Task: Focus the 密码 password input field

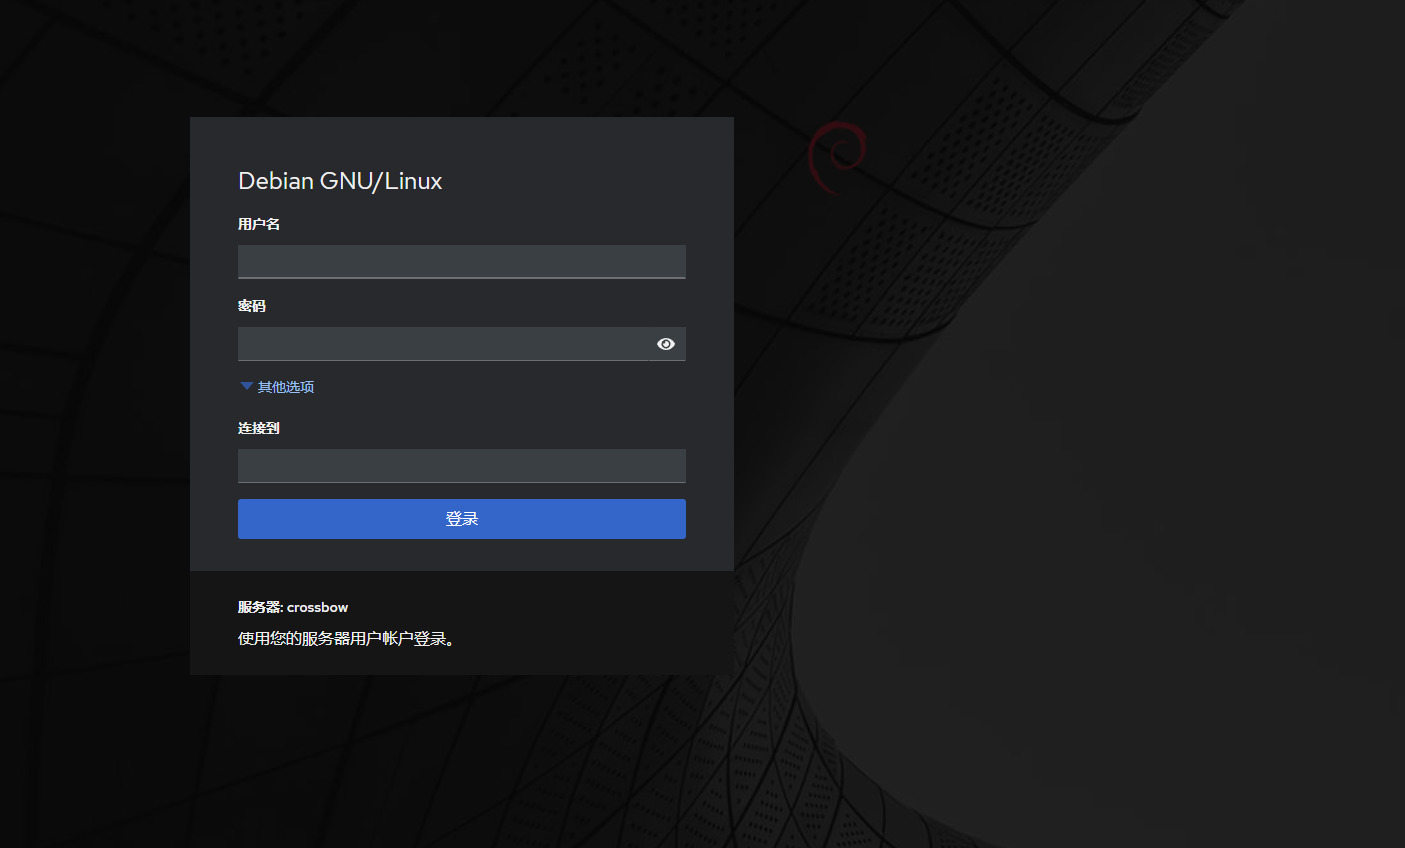Action: (443, 344)
